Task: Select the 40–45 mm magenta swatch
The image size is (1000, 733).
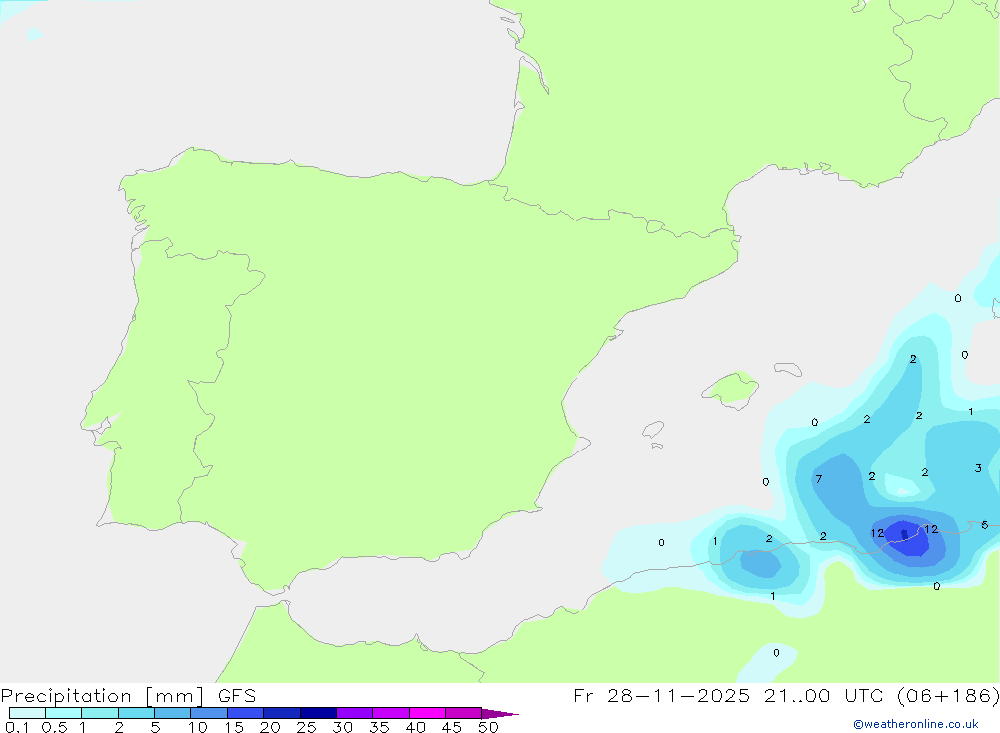Action: coord(427,713)
